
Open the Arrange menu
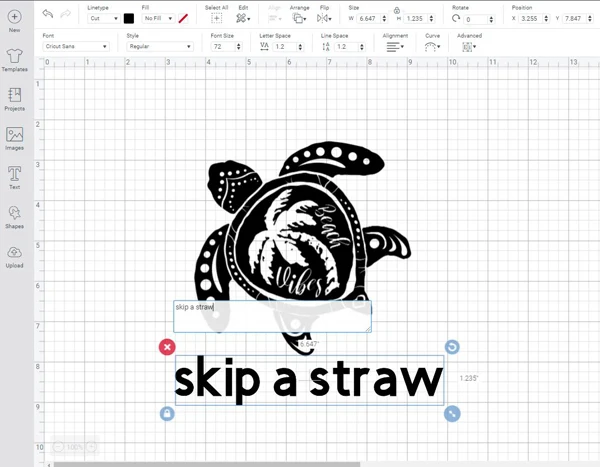299,18
